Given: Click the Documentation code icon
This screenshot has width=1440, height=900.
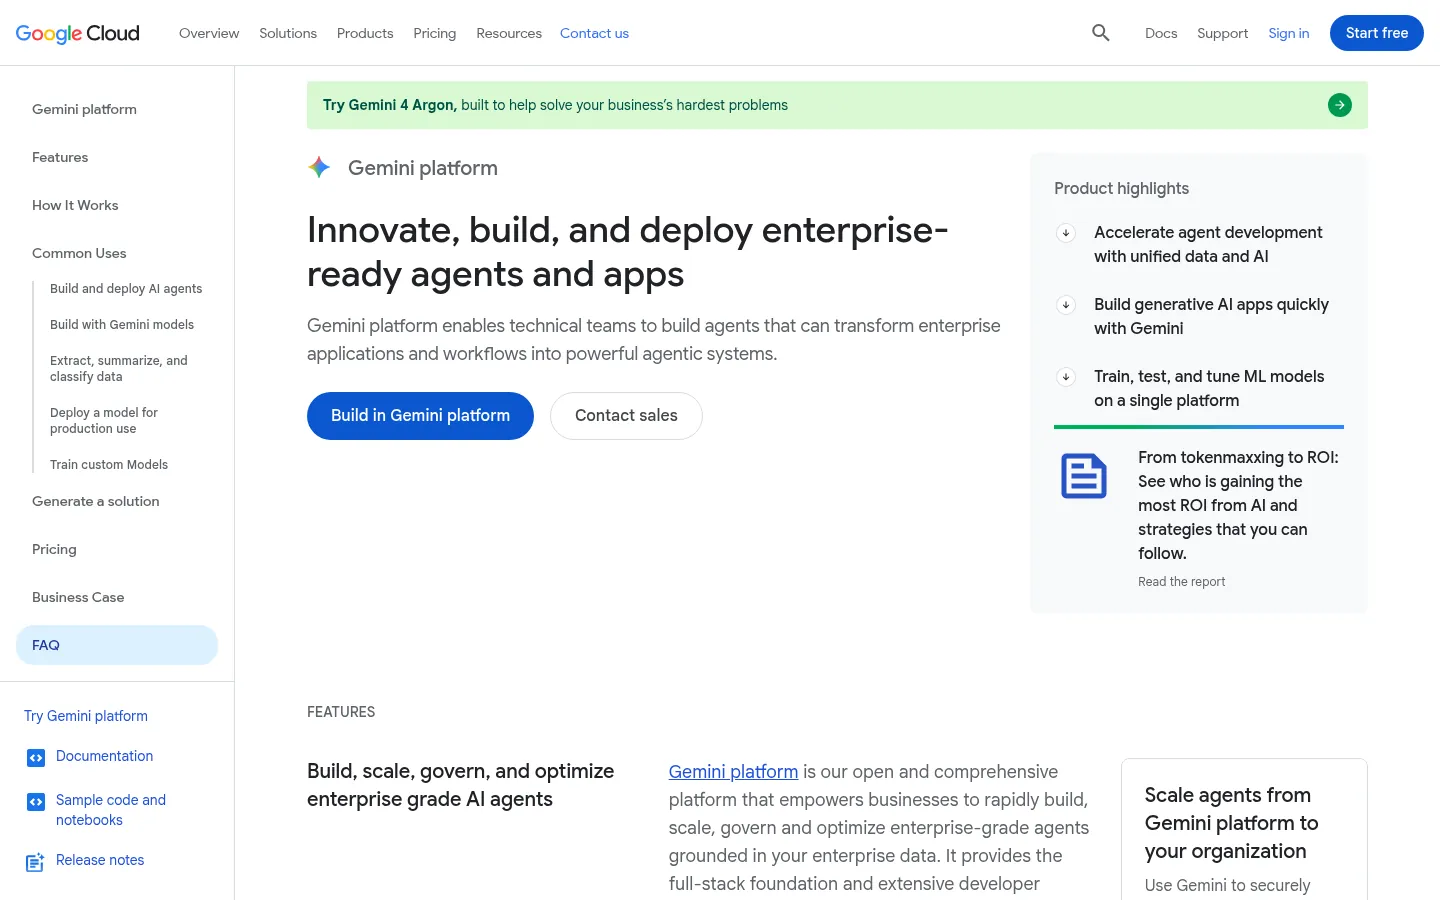Looking at the screenshot, I should coord(36,758).
